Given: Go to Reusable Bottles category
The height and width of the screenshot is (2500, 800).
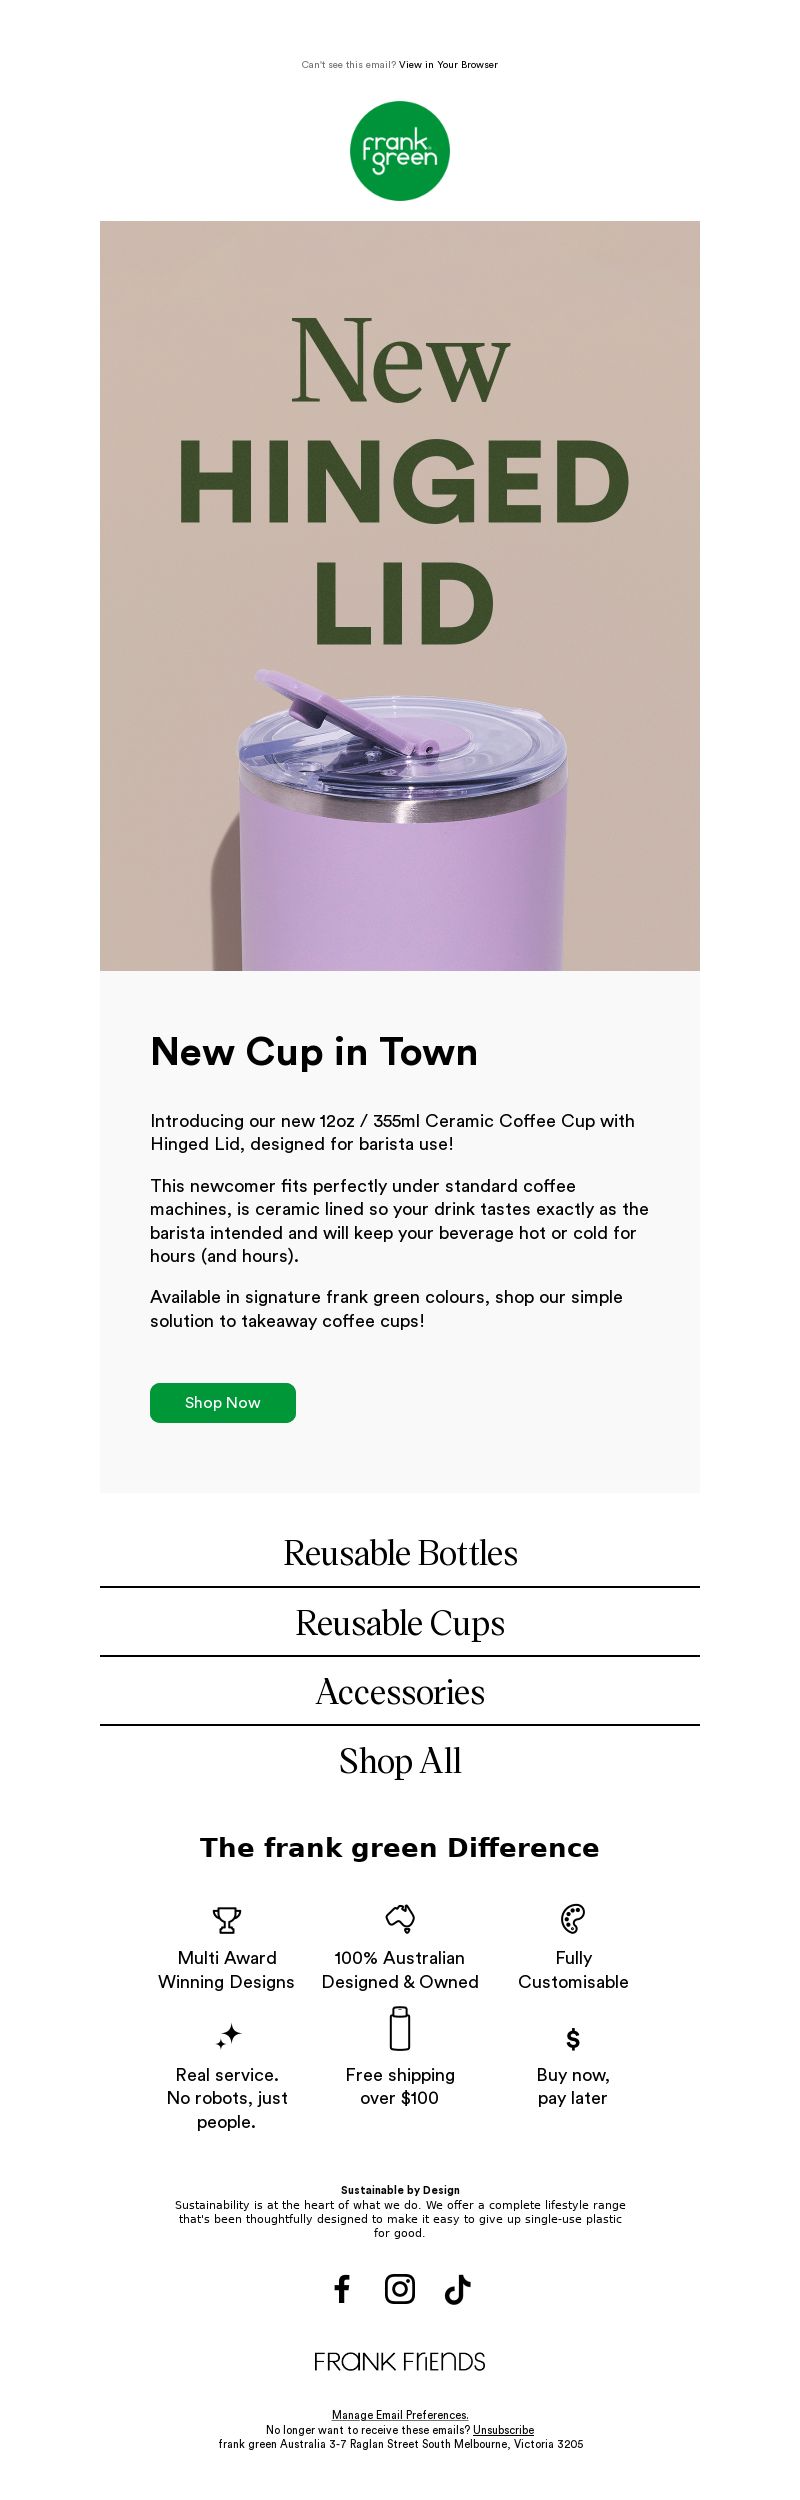Looking at the screenshot, I should [x=400, y=1553].
